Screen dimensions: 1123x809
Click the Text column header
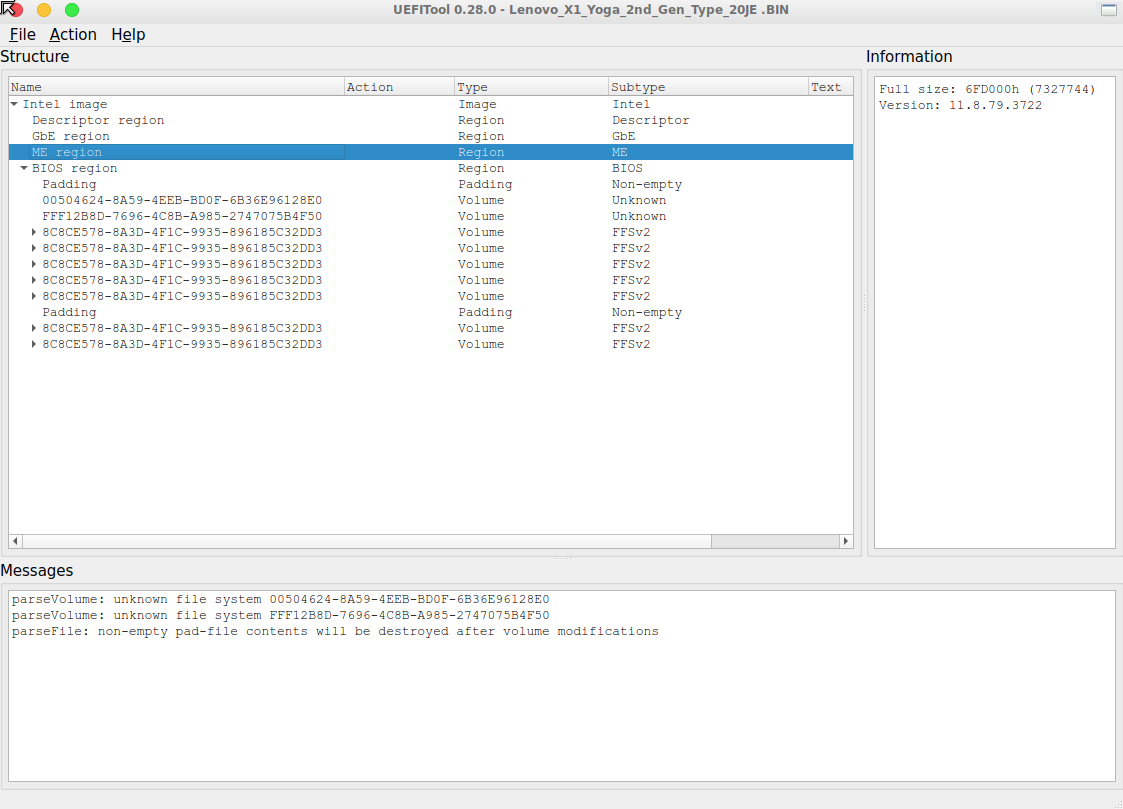830,87
